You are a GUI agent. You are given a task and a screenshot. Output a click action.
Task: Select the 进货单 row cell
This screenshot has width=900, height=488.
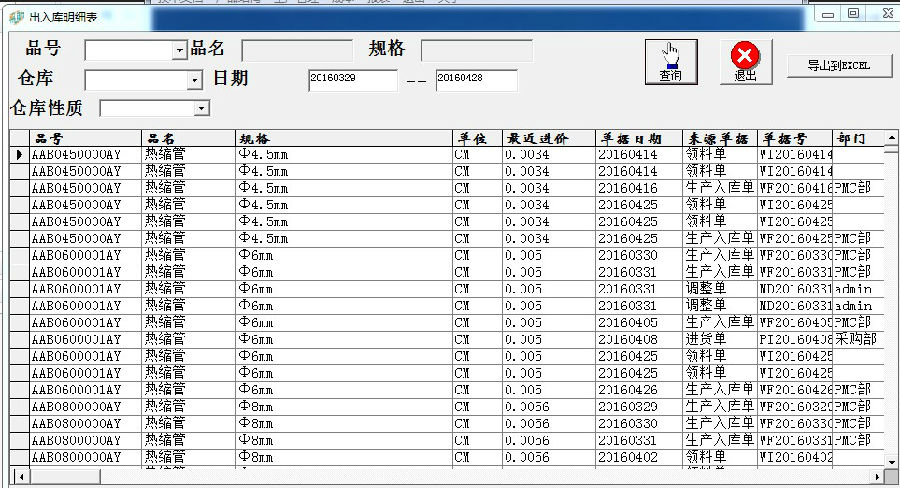point(719,339)
